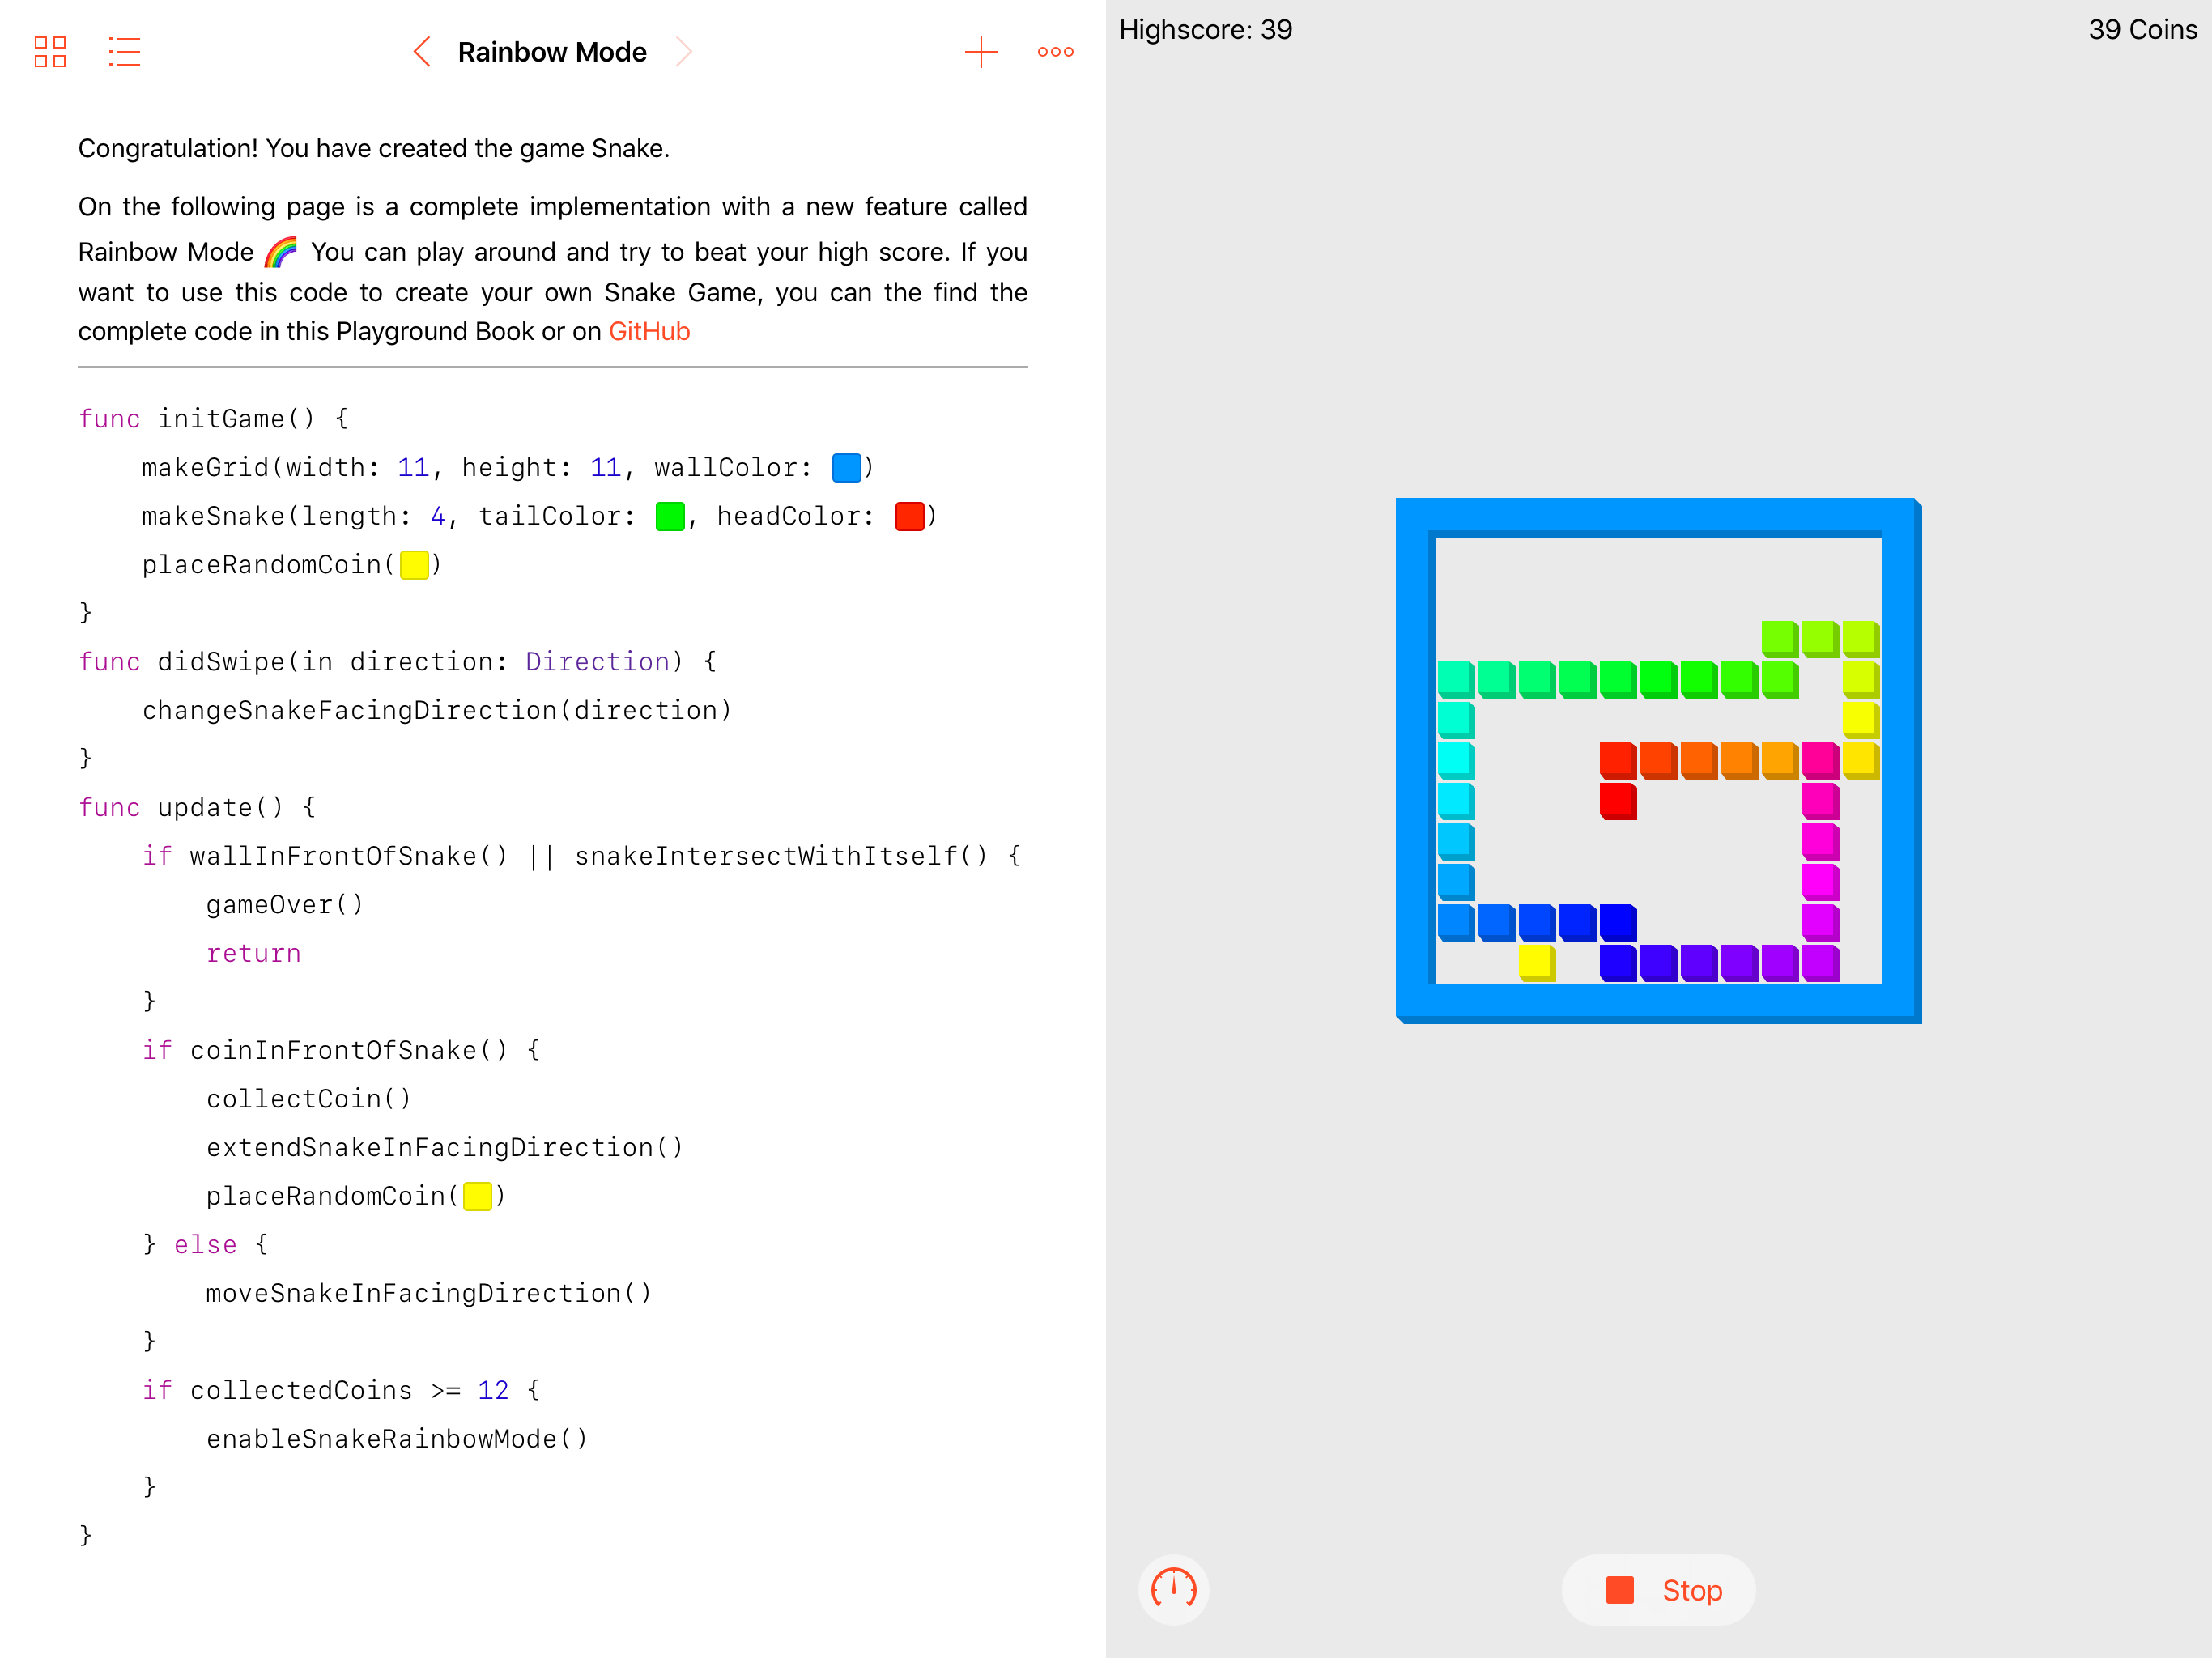
Task: Open the playground pages grid view
Action: 50,52
